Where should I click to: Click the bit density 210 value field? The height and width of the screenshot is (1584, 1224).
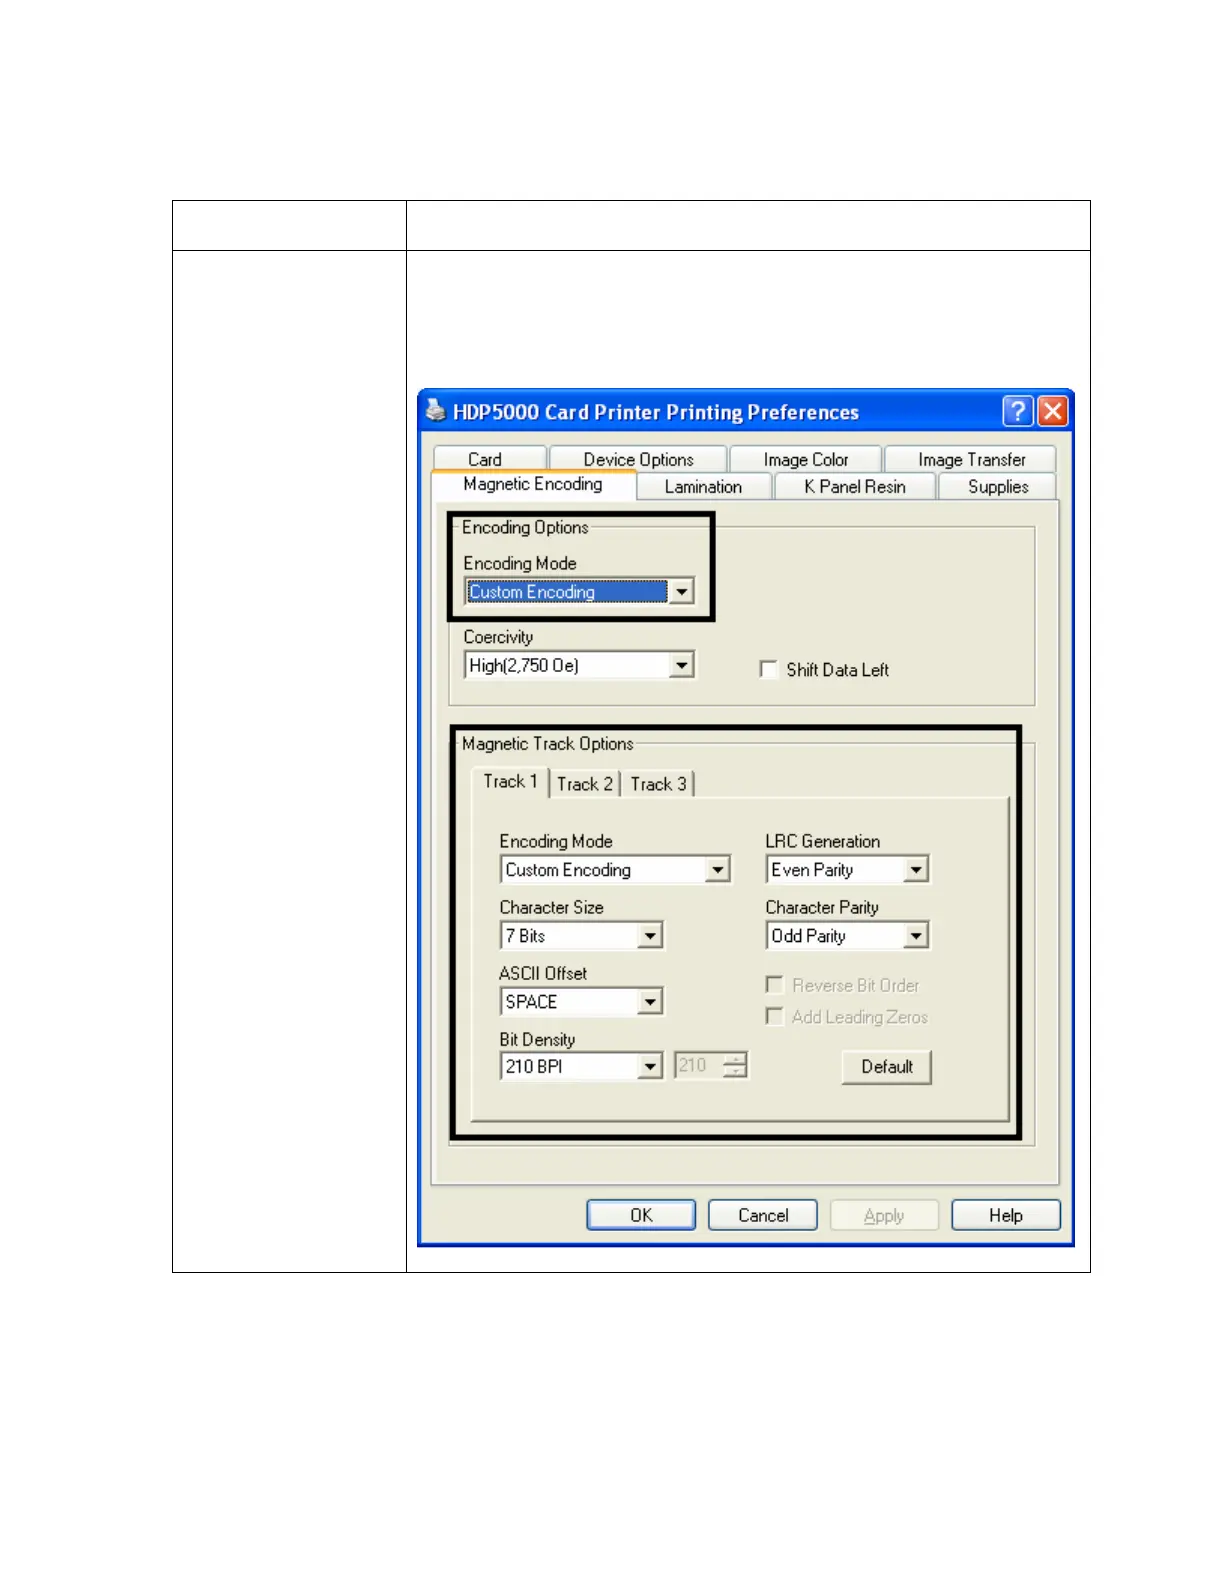[x=698, y=1066]
